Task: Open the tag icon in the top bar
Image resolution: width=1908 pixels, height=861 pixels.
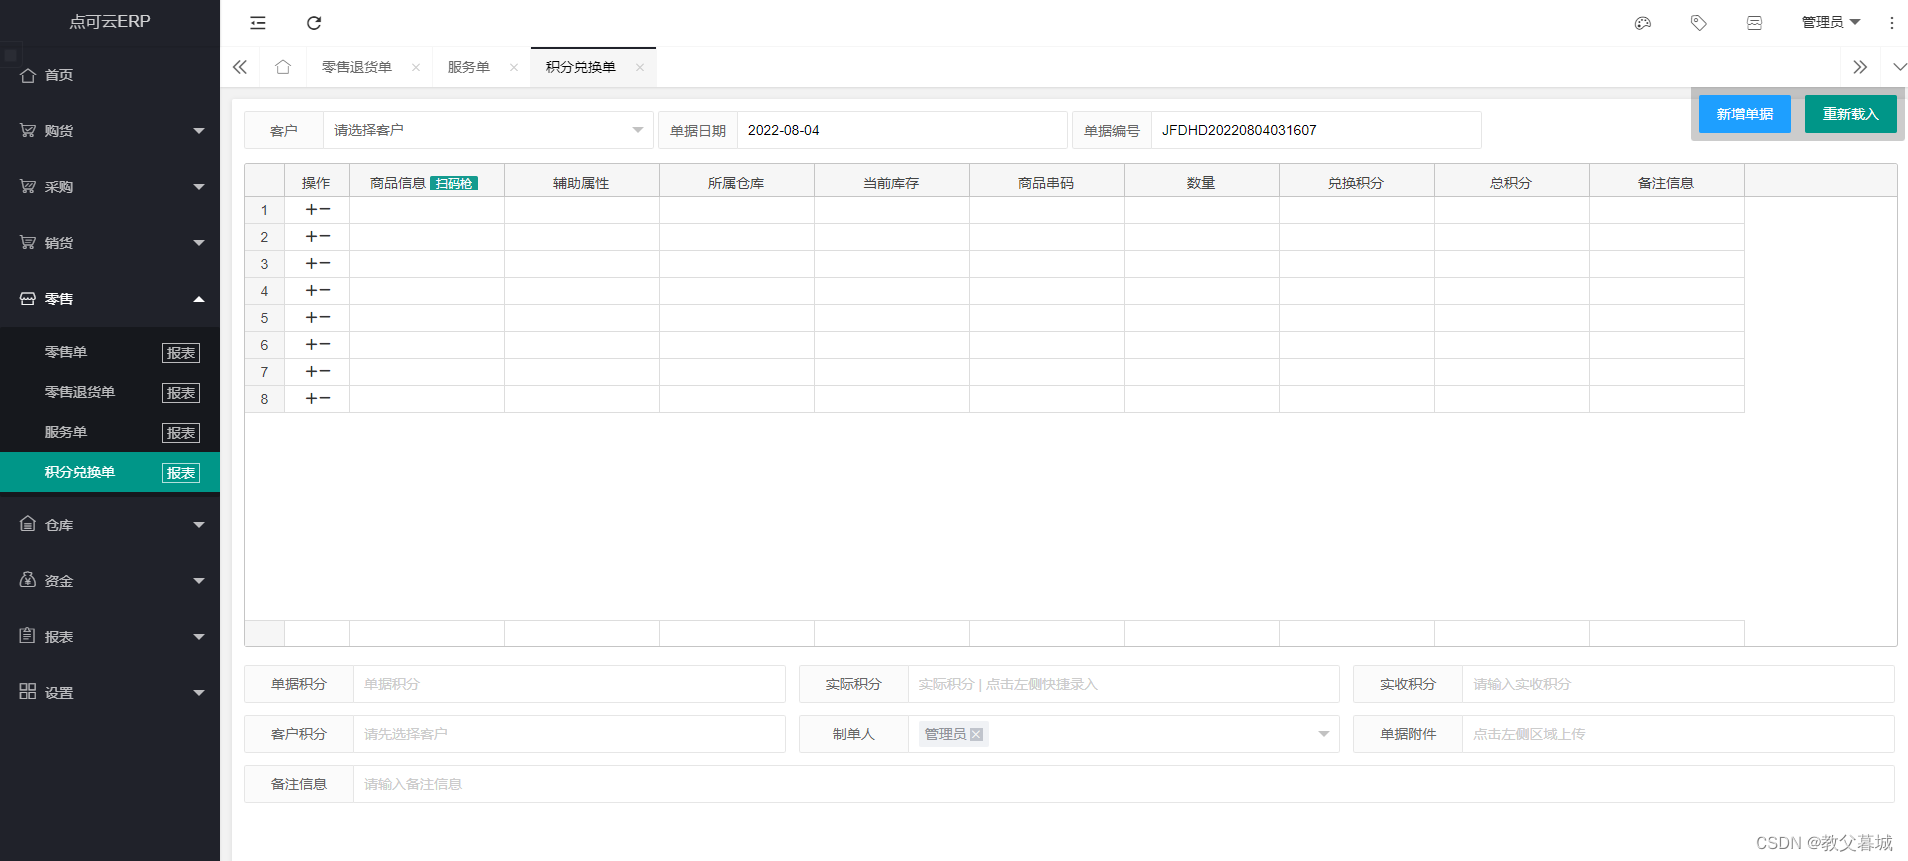Action: (x=1698, y=23)
